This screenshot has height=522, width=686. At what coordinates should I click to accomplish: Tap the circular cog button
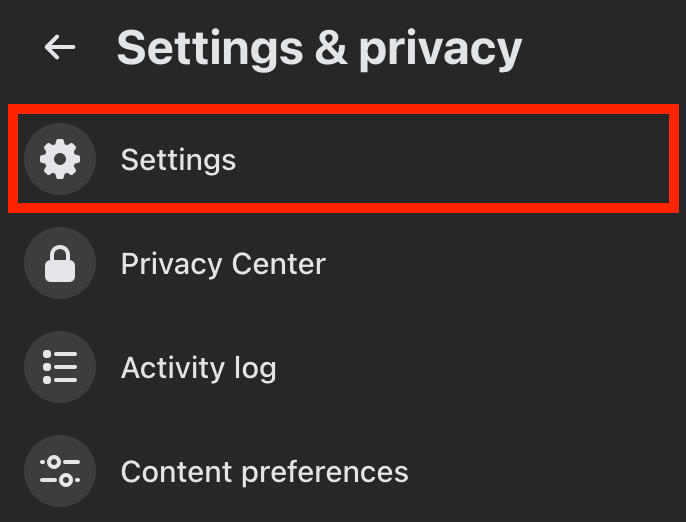pyautogui.click(x=60, y=159)
